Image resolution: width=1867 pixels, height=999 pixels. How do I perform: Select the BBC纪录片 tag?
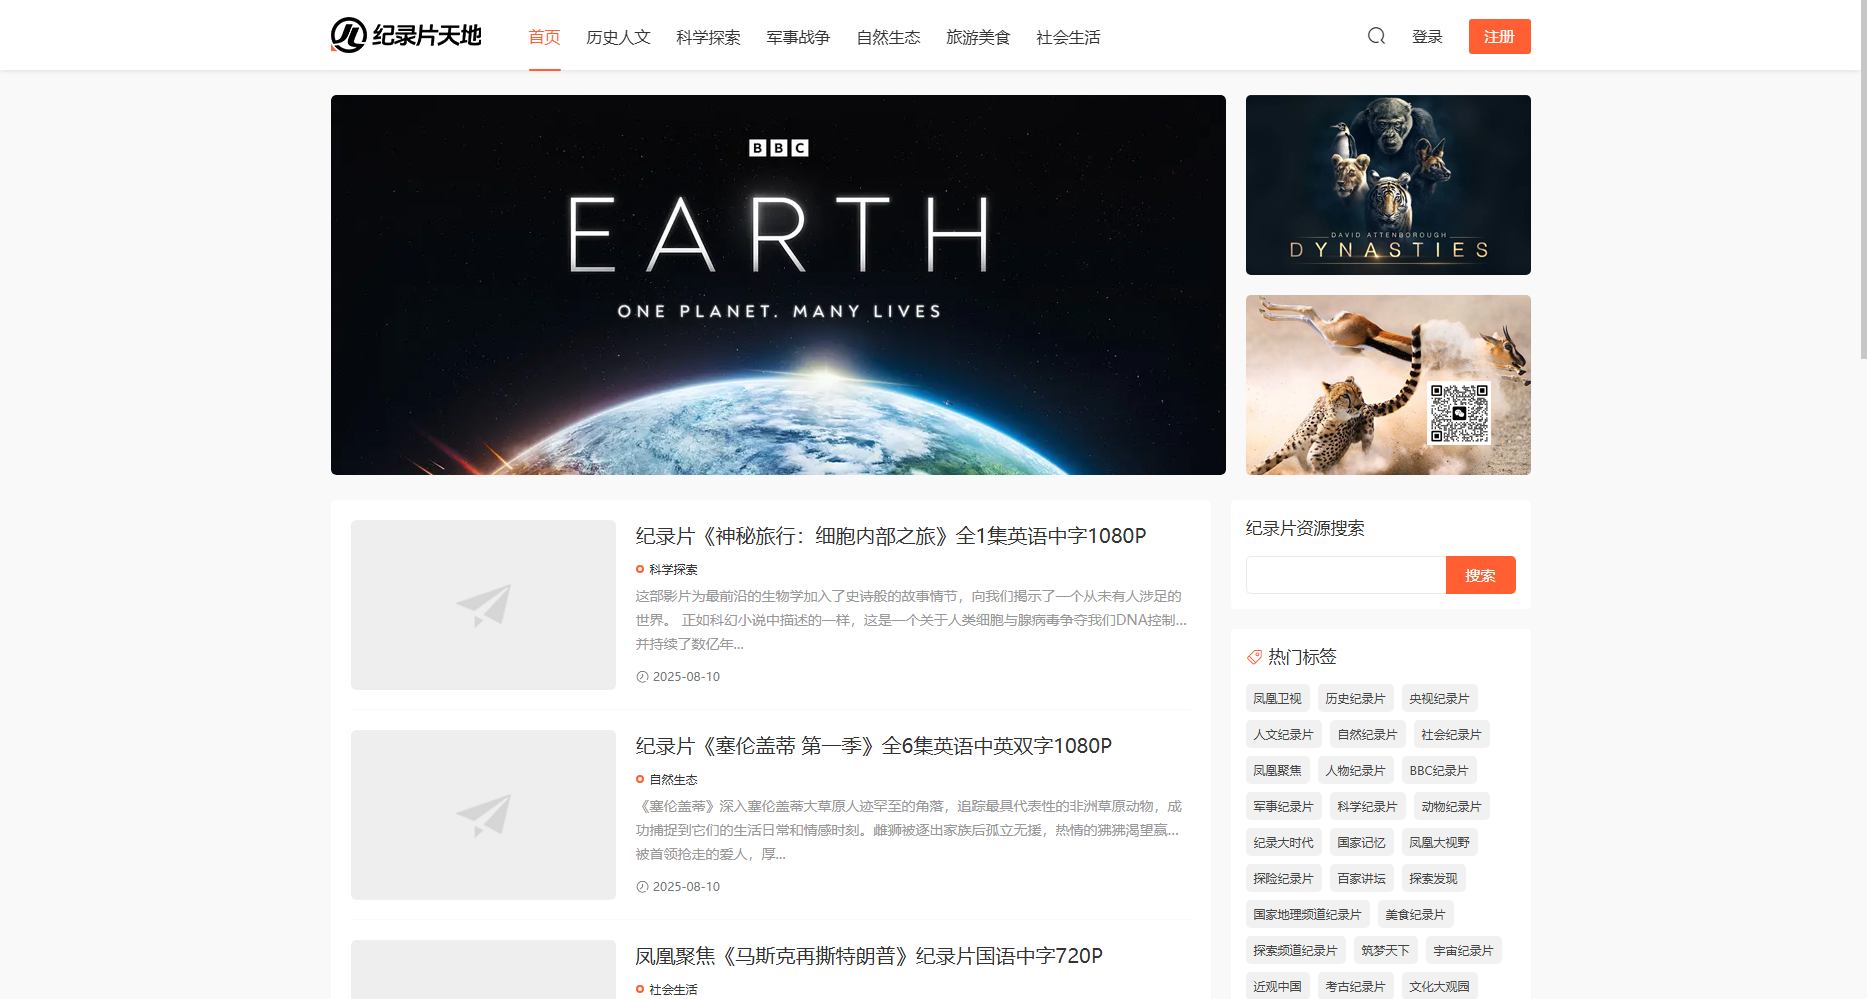pos(1439,771)
